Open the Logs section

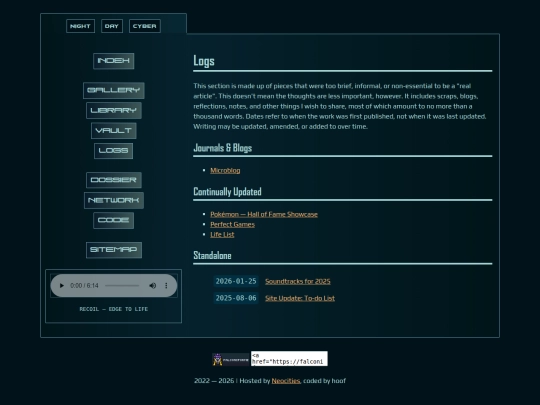114,151
